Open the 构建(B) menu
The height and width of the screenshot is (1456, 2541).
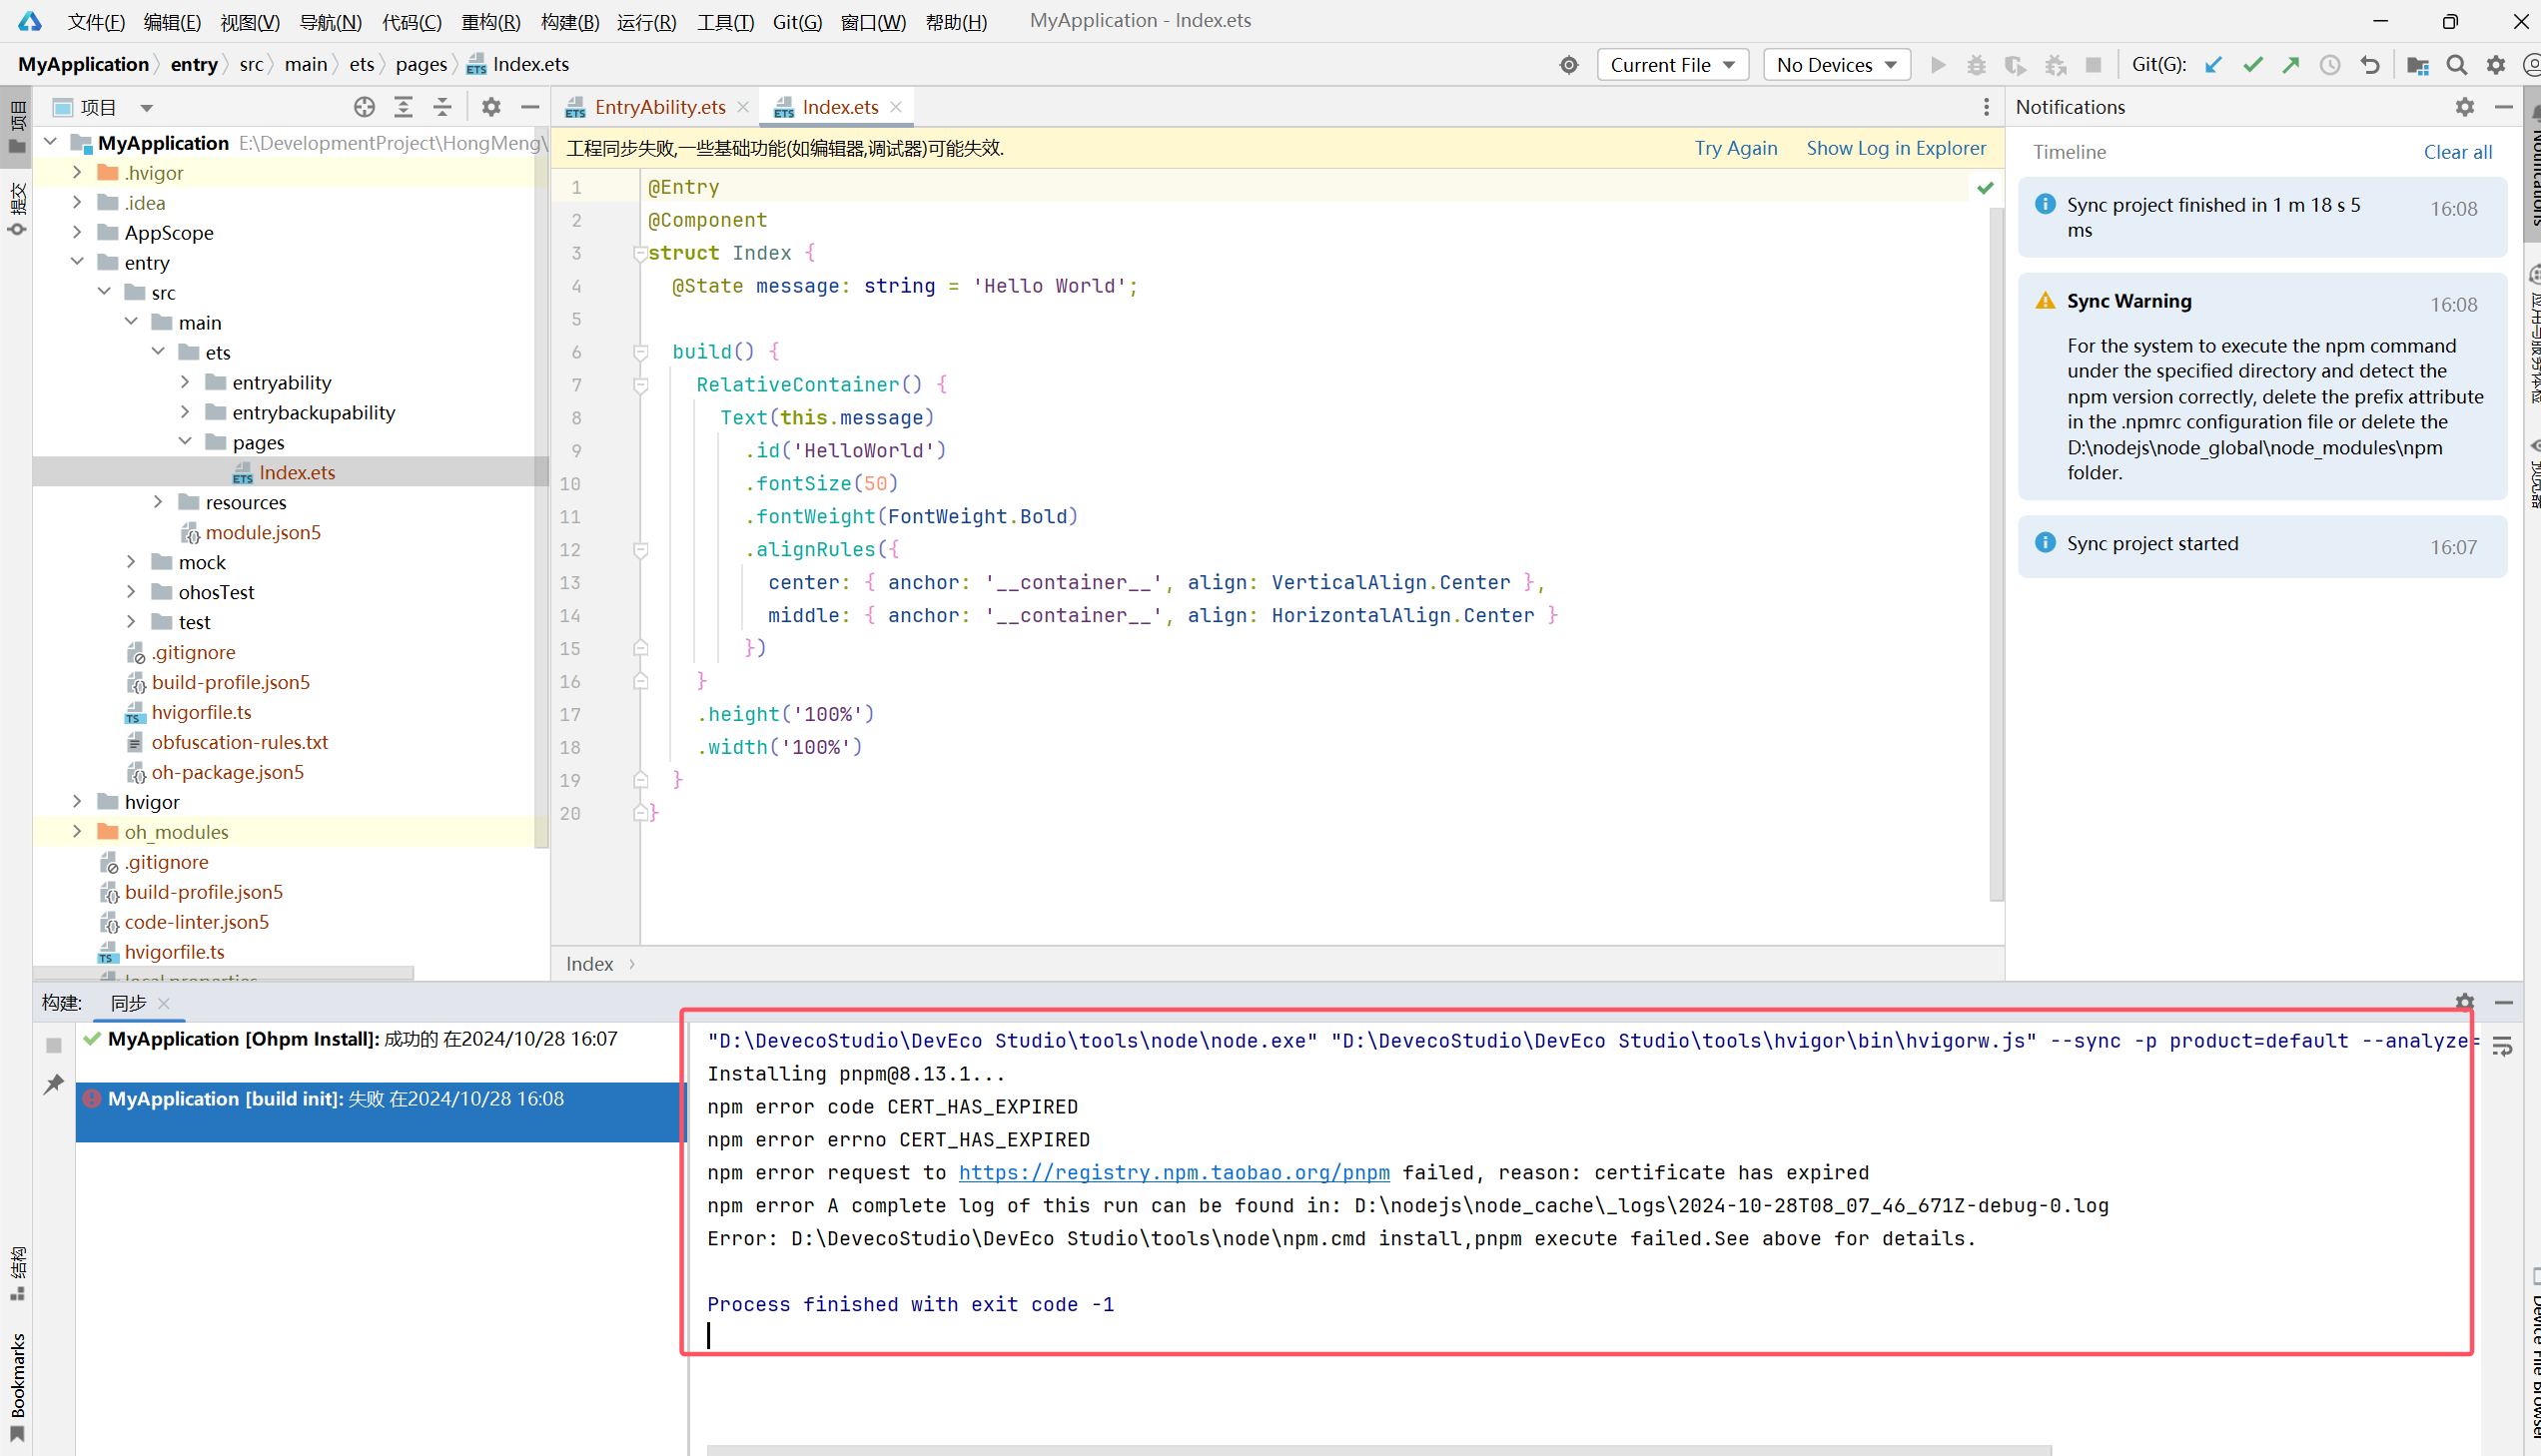[570, 21]
